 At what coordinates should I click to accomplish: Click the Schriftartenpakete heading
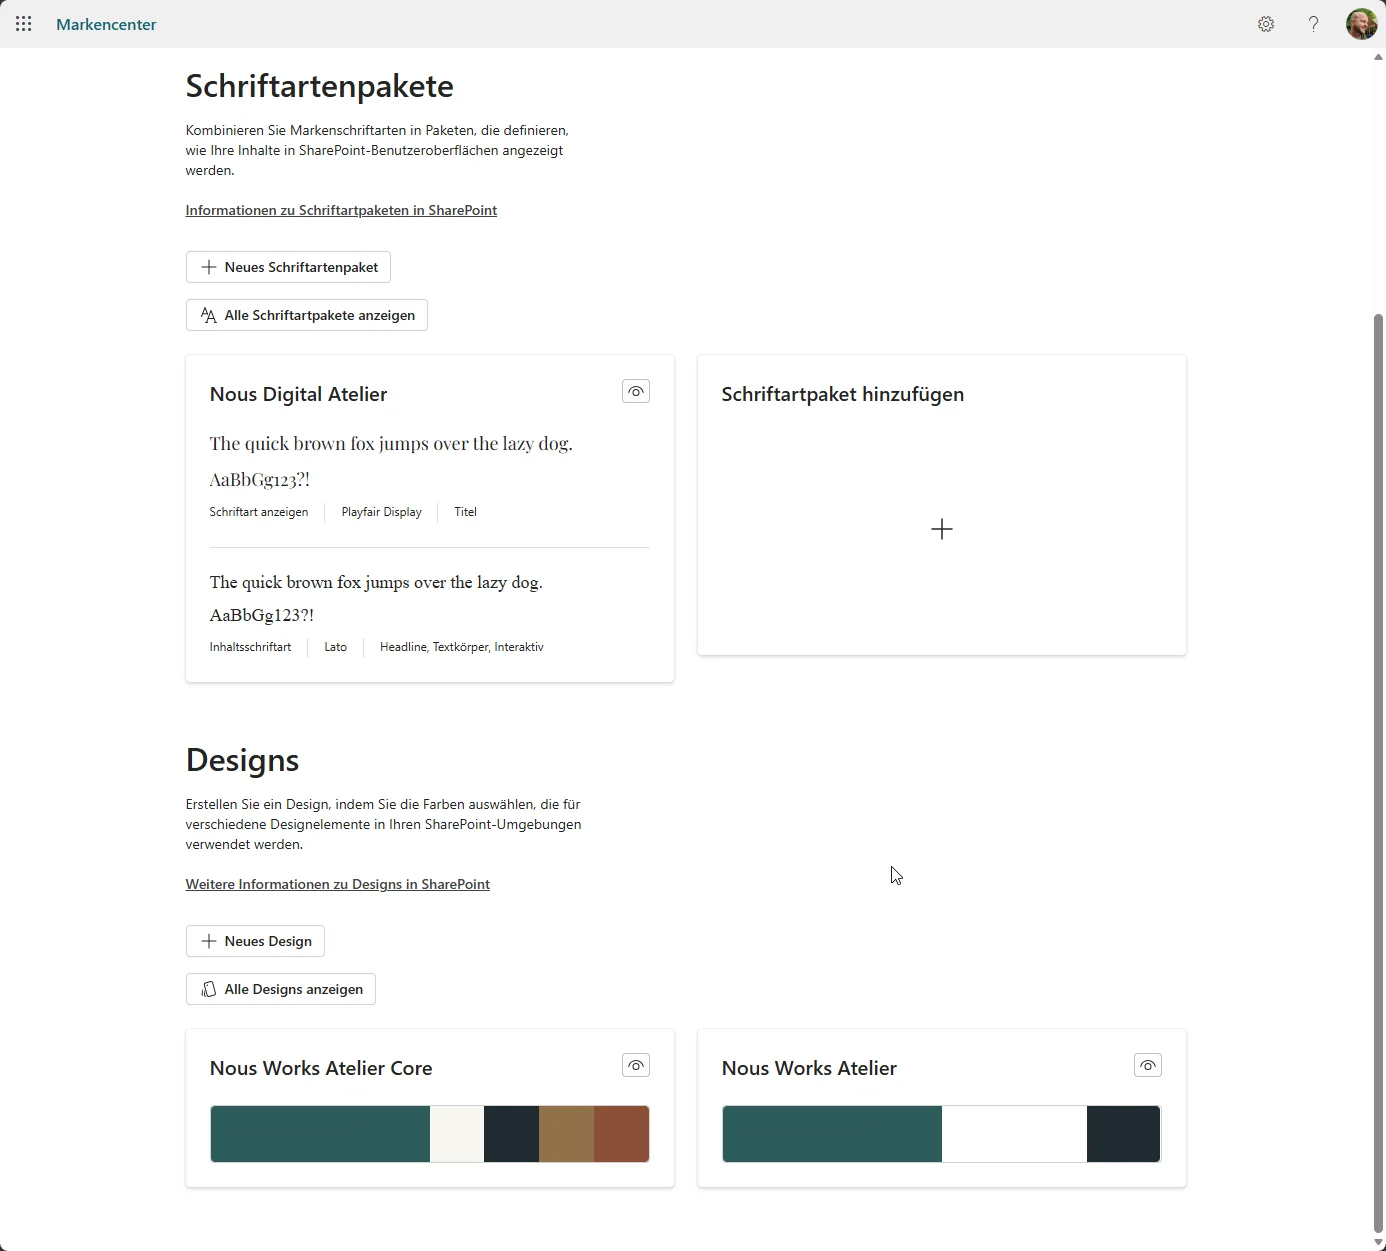coord(320,86)
